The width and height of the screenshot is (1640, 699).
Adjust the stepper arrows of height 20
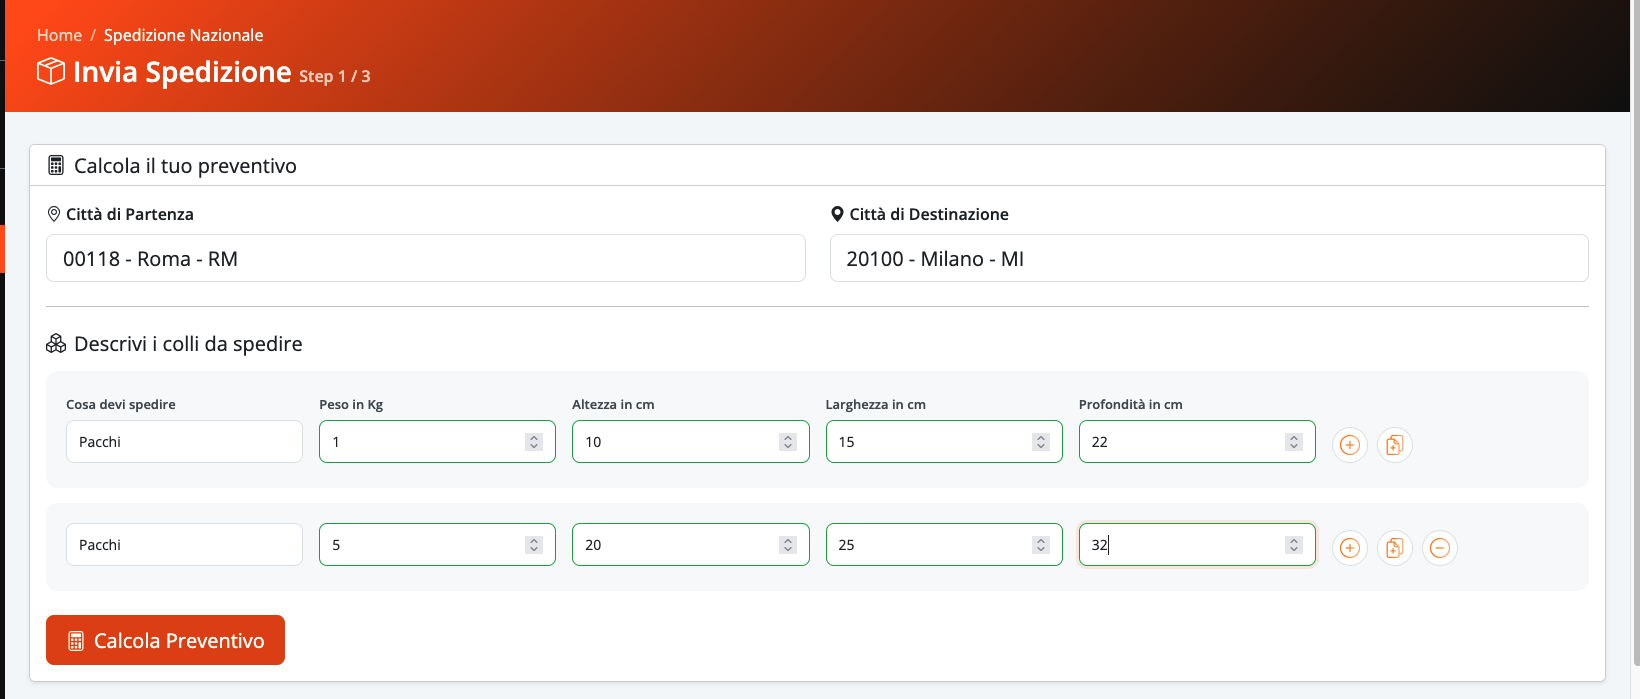[788, 545]
